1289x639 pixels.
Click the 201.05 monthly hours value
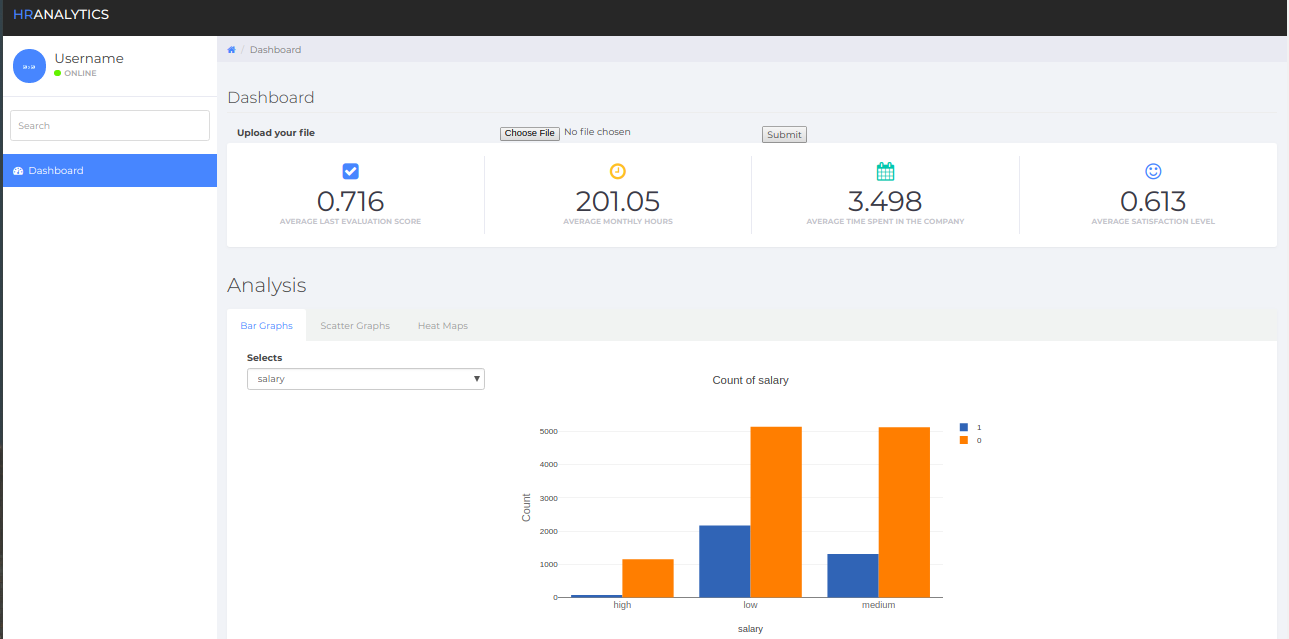[618, 202]
